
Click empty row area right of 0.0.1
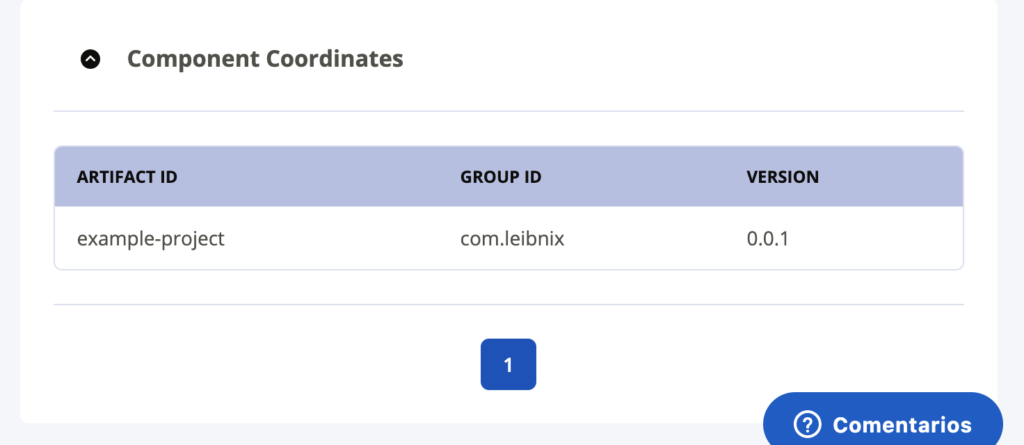pyautogui.click(x=880, y=239)
